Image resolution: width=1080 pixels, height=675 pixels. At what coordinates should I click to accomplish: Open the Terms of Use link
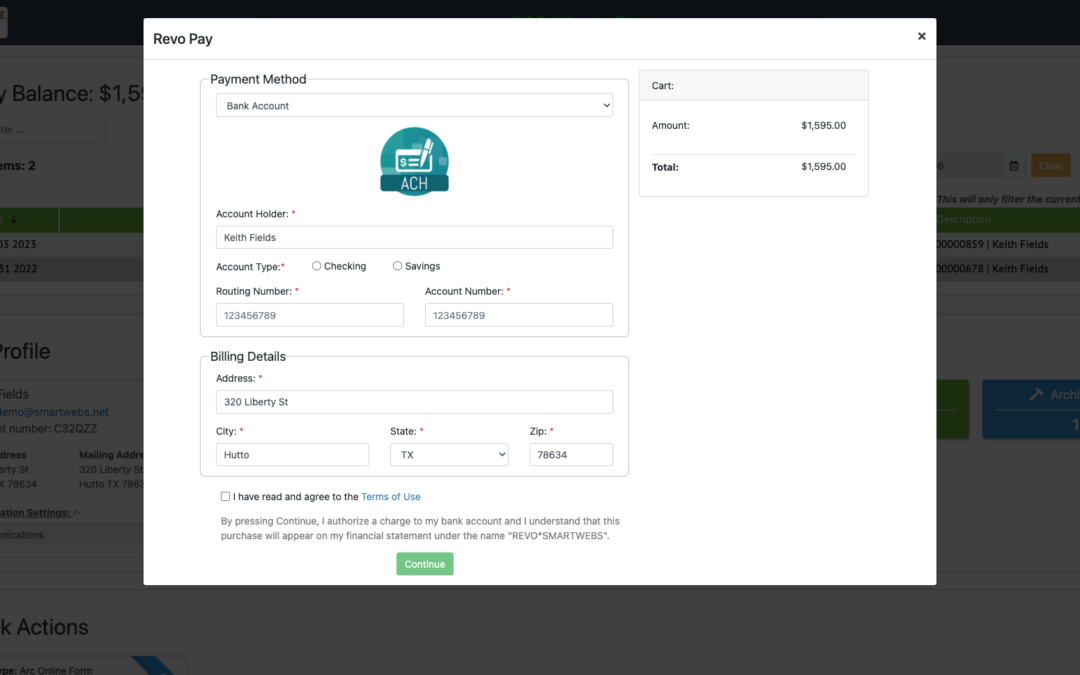click(x=390, y=497)
